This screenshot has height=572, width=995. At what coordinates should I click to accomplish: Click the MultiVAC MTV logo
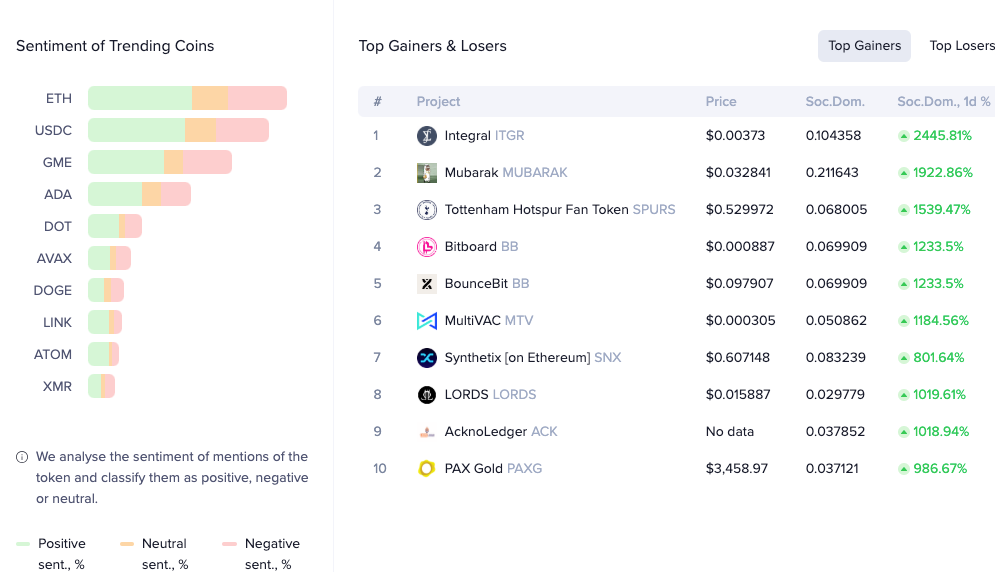point(426,321)
